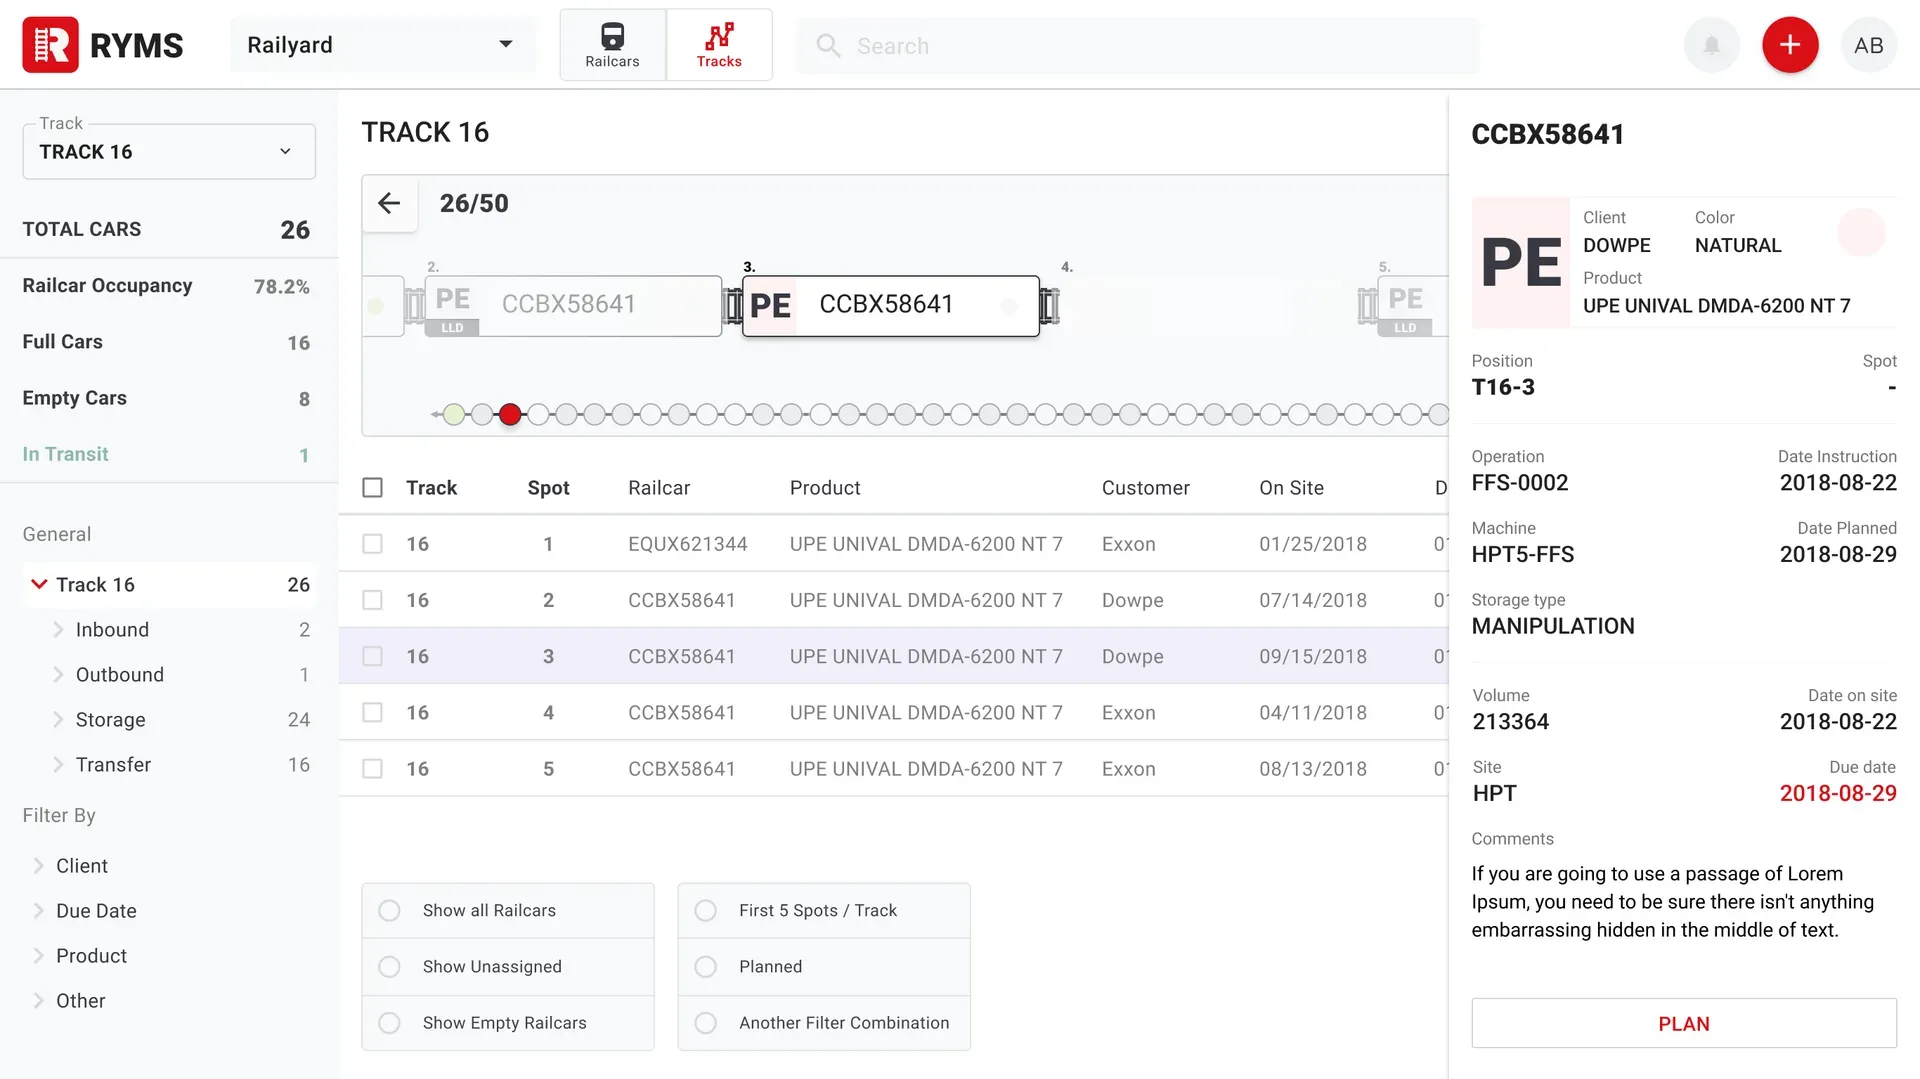Select the Planned radio option

tap(705, 967)
